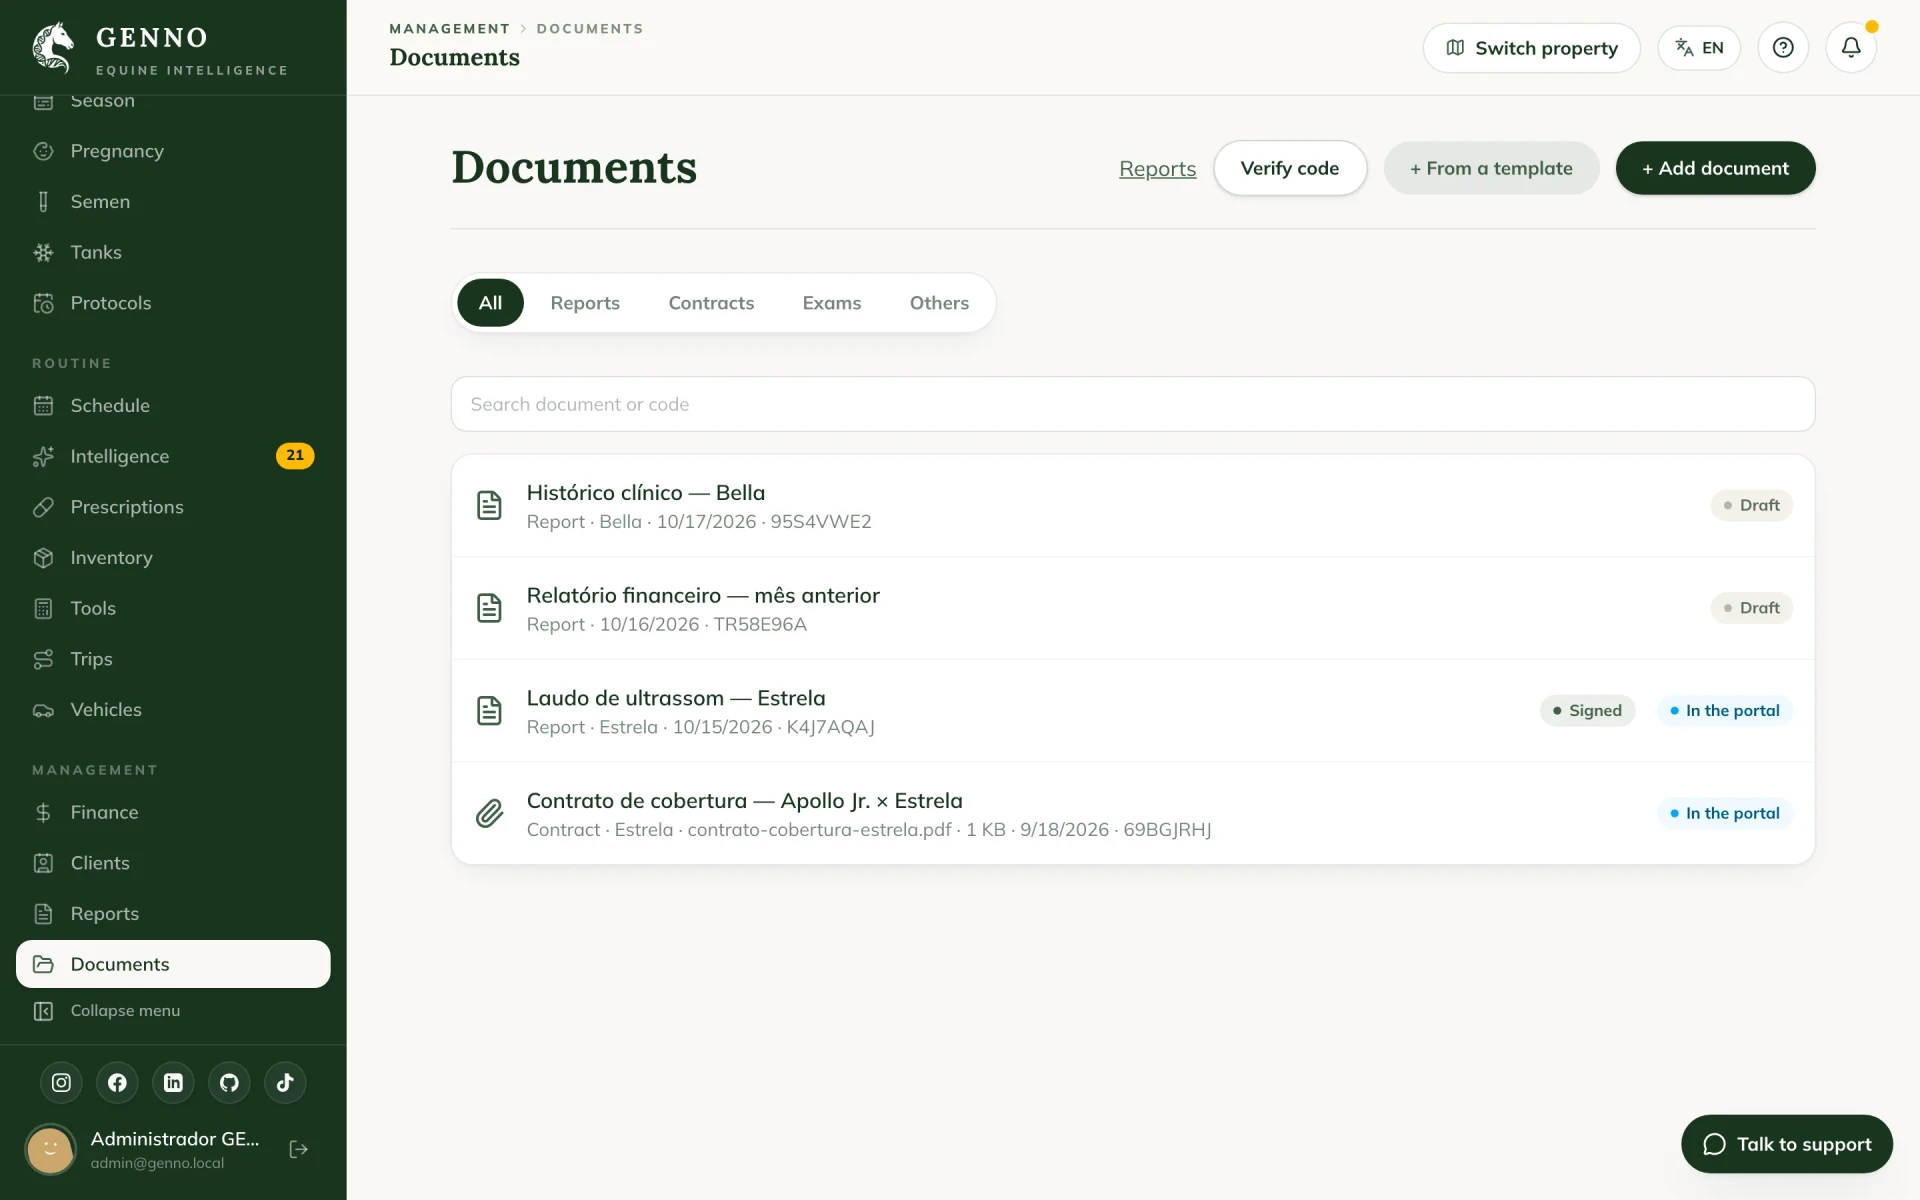Open Talk to support chat
Screen dimensions: 1920x1200
pyautogui.click(x=1787, y=1144)
